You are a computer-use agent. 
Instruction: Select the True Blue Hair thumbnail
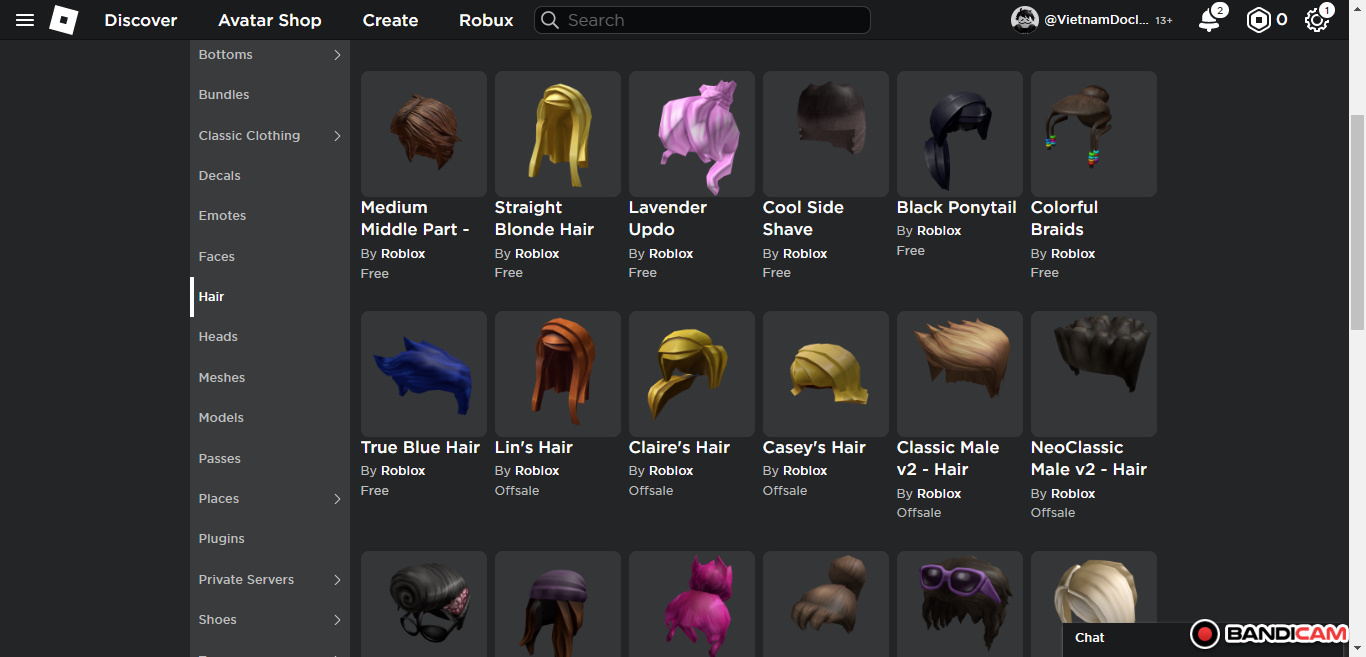[423, 373]
